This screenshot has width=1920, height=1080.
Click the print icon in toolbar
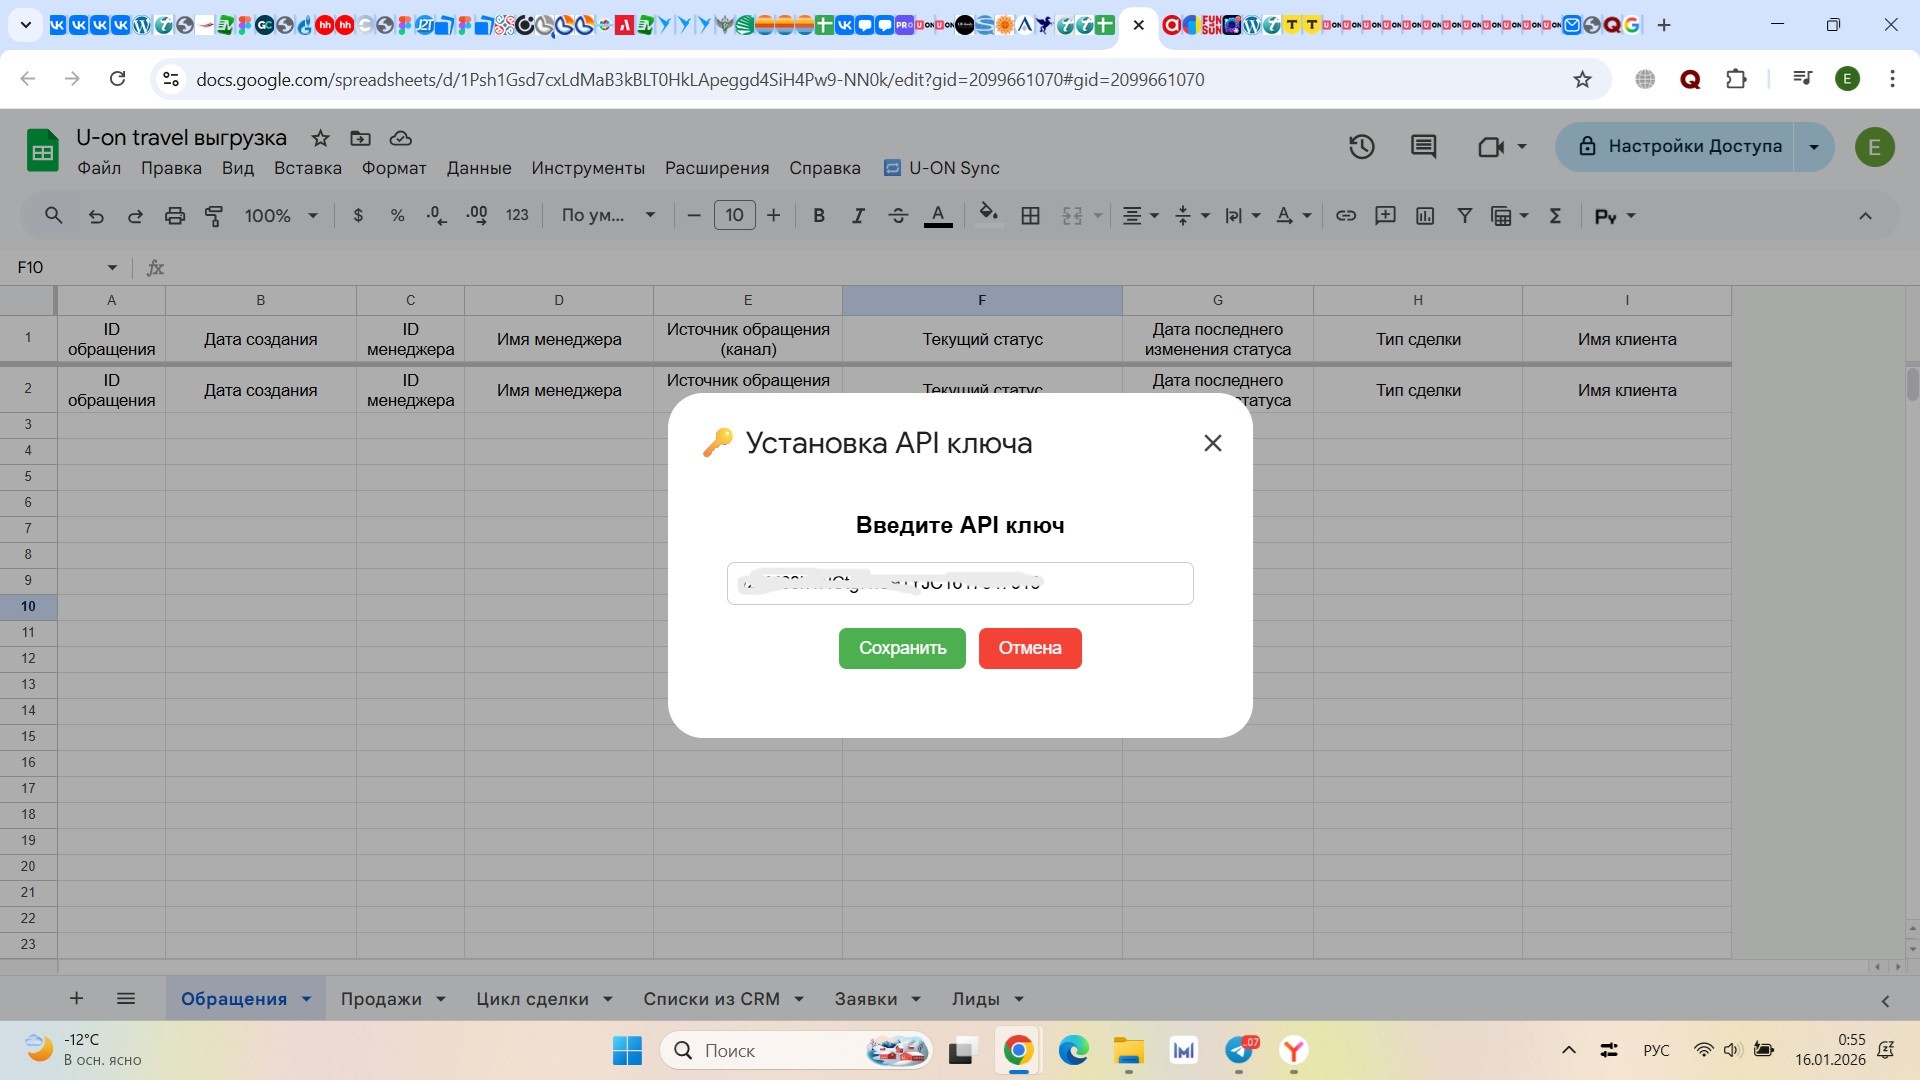tap(175, 216)
